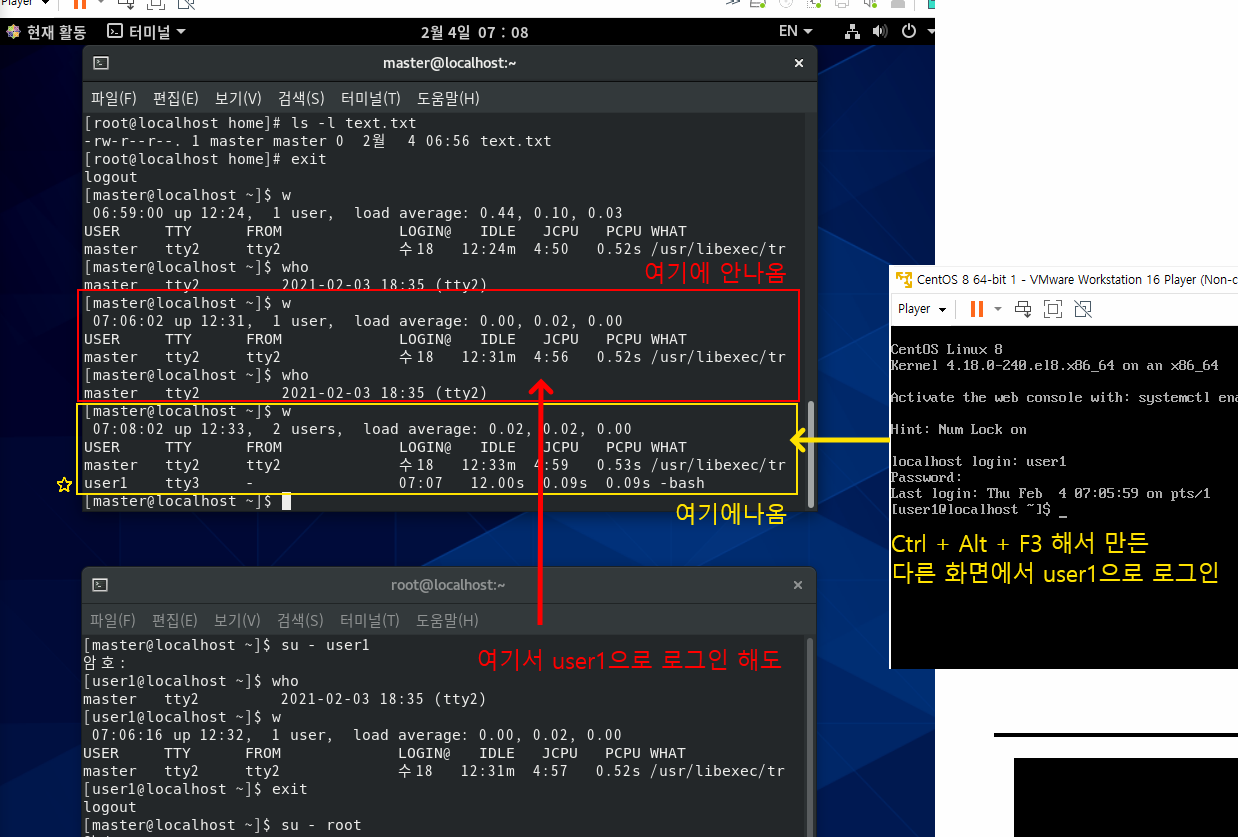The width and height of the screenshot is (1238, 837).
Task: Open the 현재 활동 activities overview
Action: (x=46, y=32)
